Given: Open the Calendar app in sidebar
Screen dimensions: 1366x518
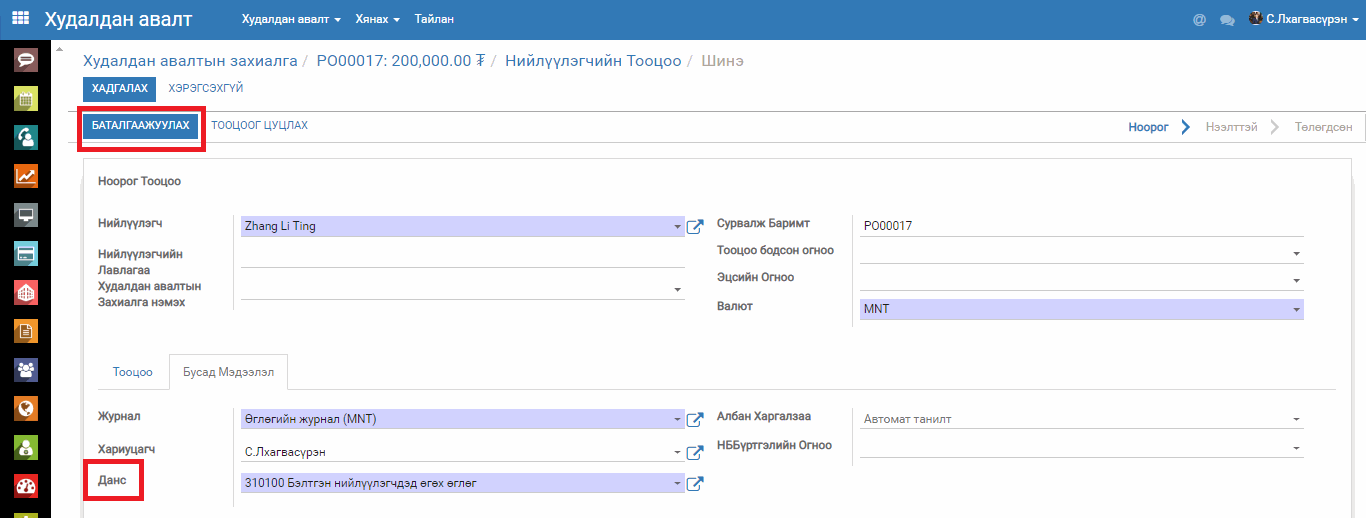Looking at the screenshot, I should 26,98.
